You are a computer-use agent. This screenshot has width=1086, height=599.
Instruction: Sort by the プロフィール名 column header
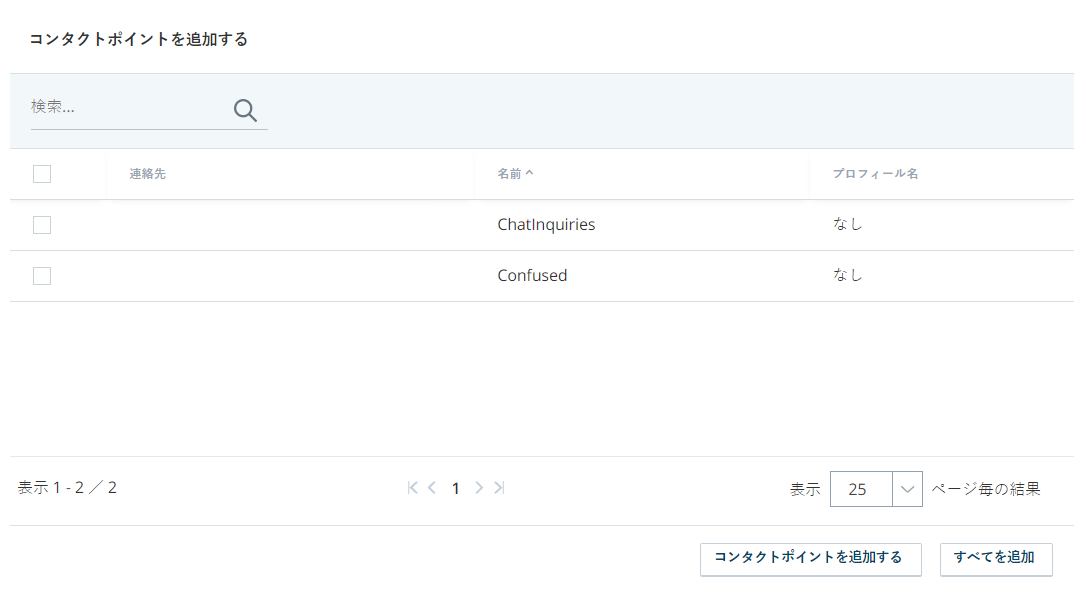(875, 174)
